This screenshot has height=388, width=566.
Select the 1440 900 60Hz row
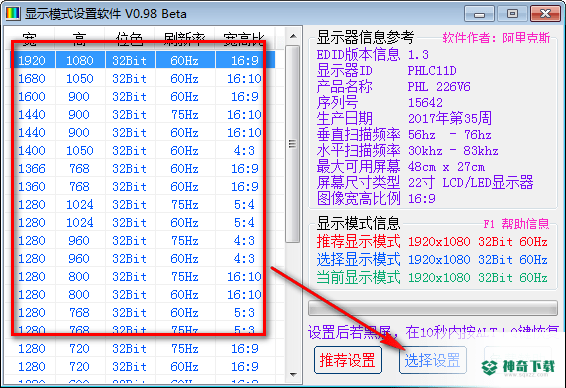tap(142, 132)
